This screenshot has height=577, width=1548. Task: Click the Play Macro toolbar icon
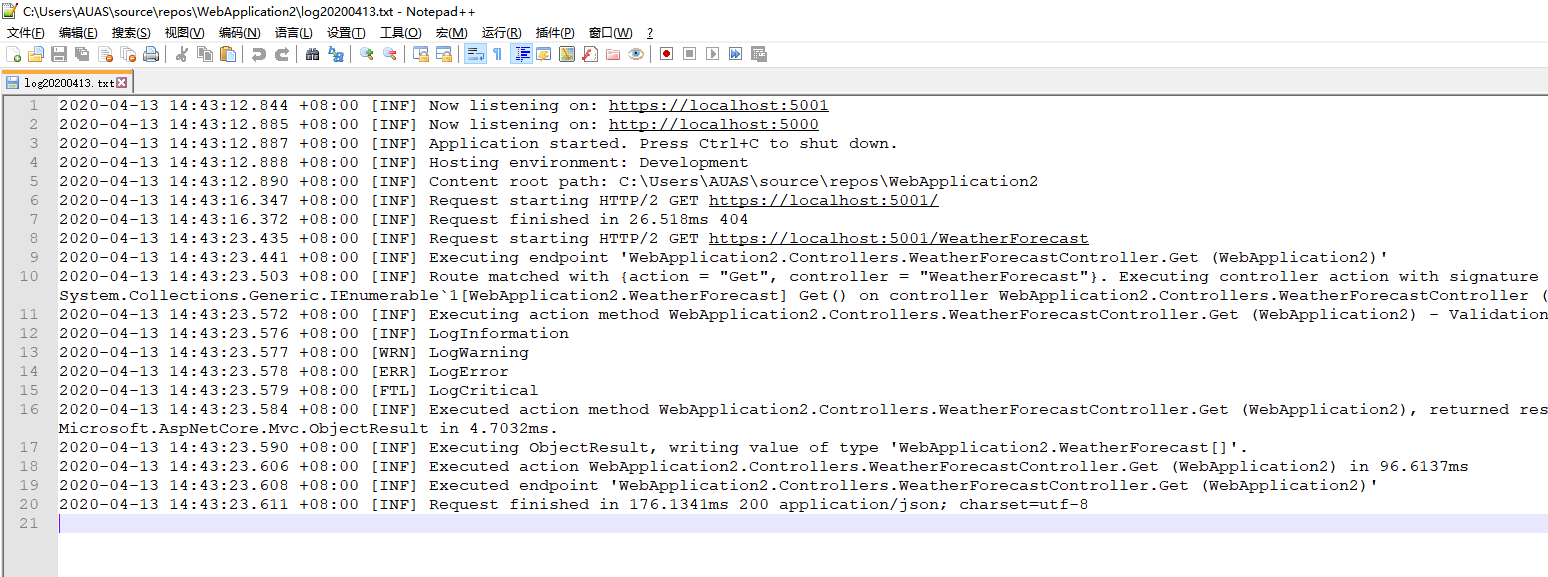pos(711,54)
